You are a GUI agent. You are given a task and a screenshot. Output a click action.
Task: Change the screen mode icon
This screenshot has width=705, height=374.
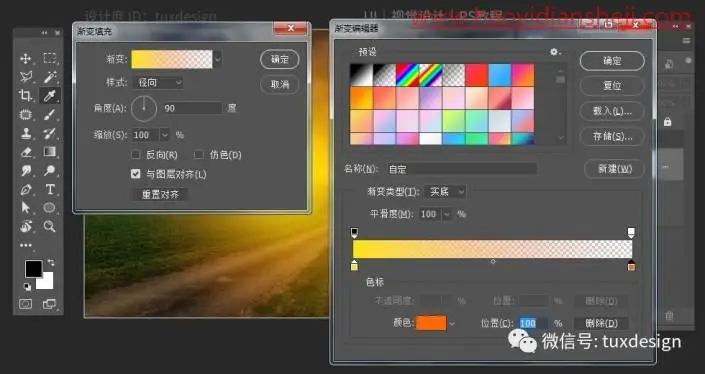click(x=49, y=304)
